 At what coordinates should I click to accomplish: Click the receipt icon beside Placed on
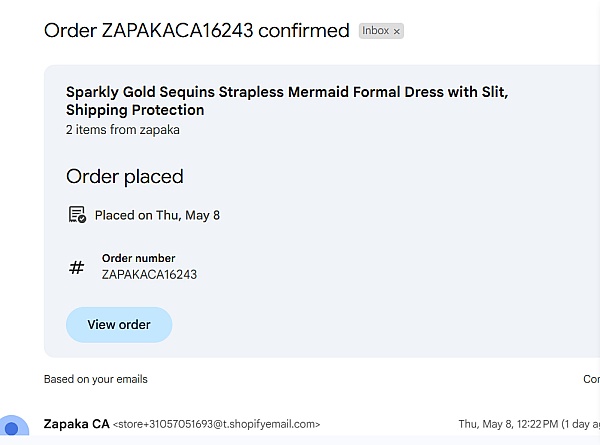pos(77,215)
